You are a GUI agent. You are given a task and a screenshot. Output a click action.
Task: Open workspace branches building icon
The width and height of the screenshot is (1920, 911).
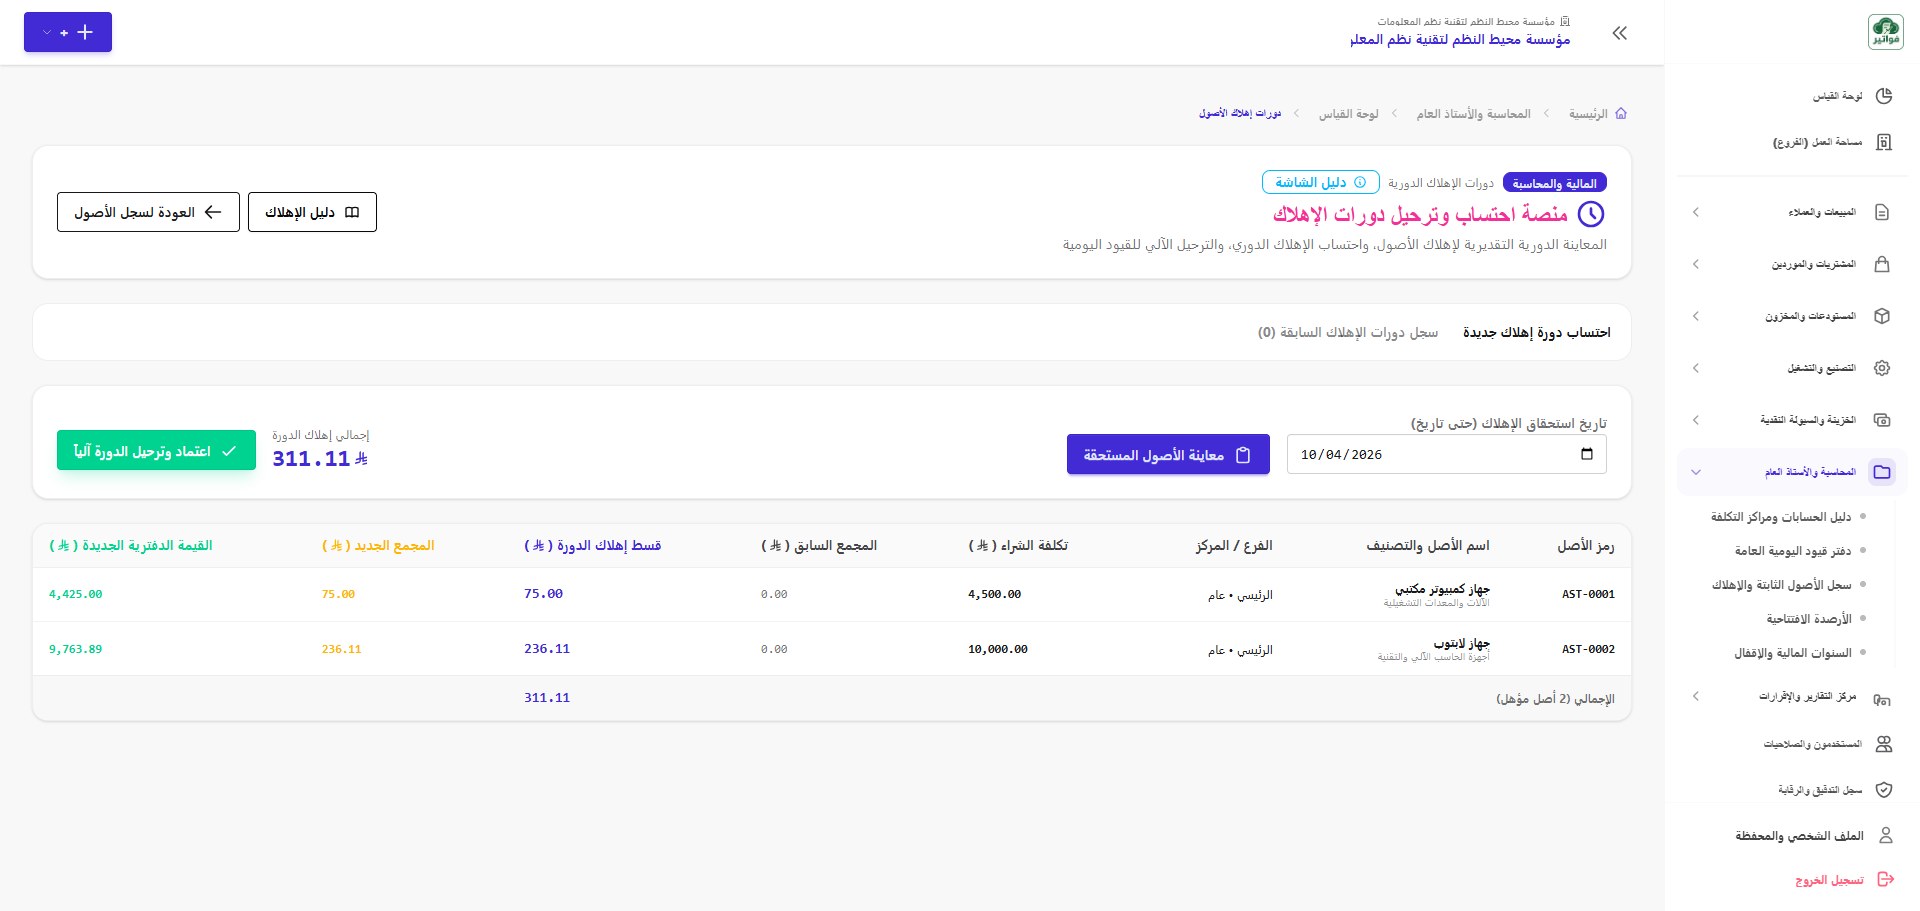1884,142
